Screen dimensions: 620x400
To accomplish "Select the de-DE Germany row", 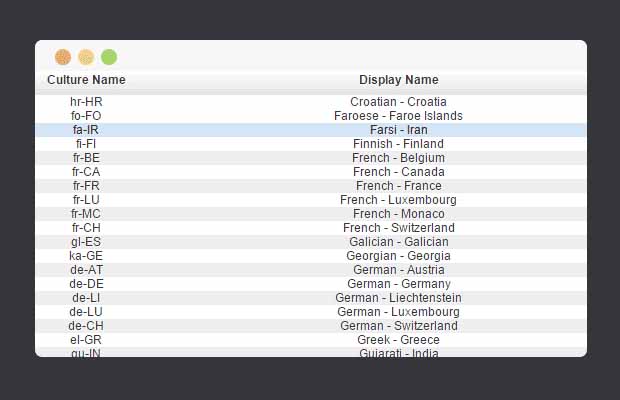I will (311, 284).
